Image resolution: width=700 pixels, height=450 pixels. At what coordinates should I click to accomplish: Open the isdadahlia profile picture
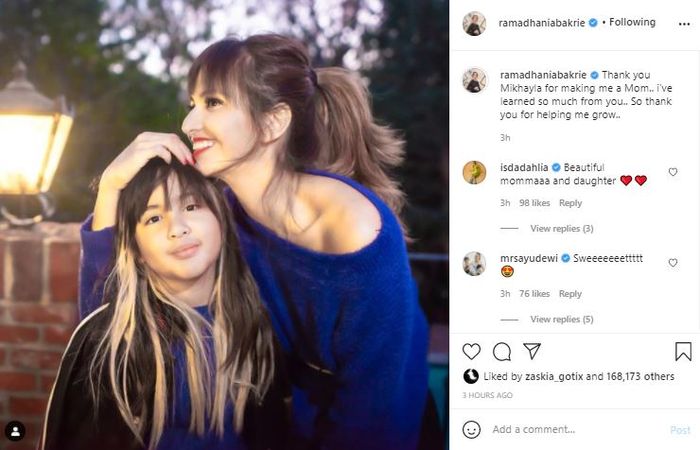pyautogui.click(x=474, y=172)
